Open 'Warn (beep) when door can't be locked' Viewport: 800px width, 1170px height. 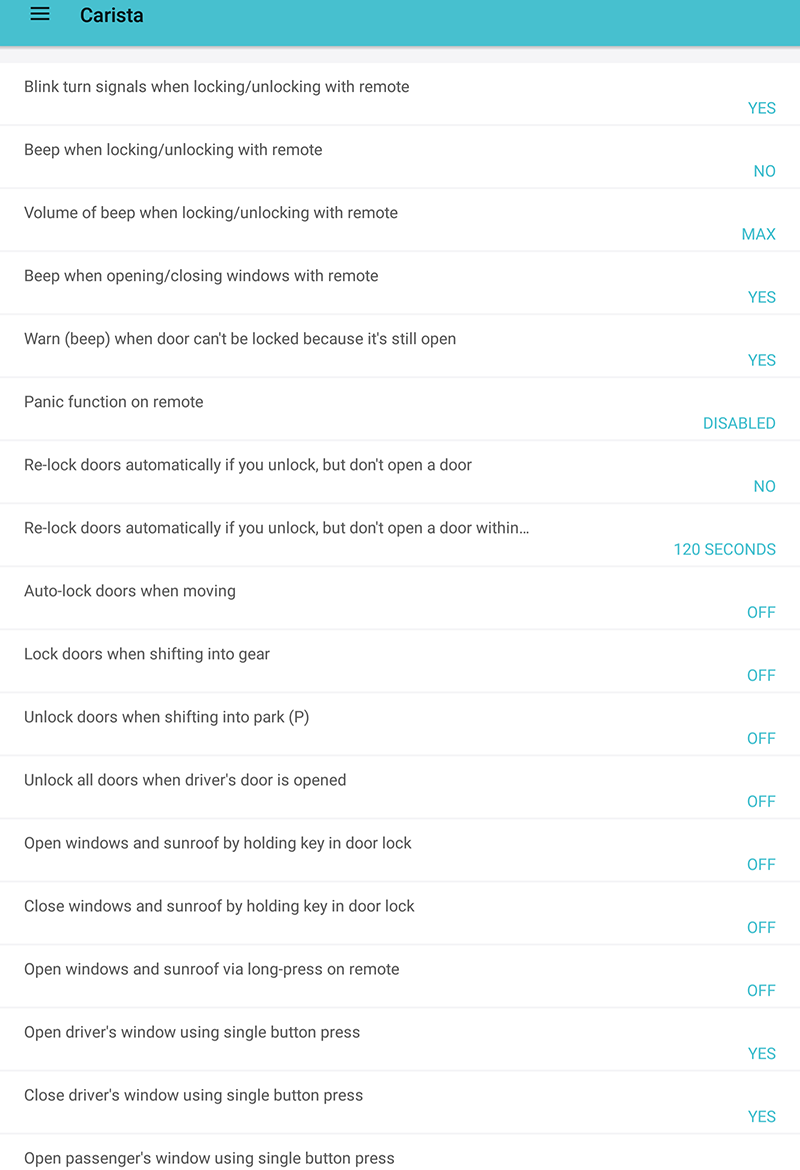coord(400,346)
